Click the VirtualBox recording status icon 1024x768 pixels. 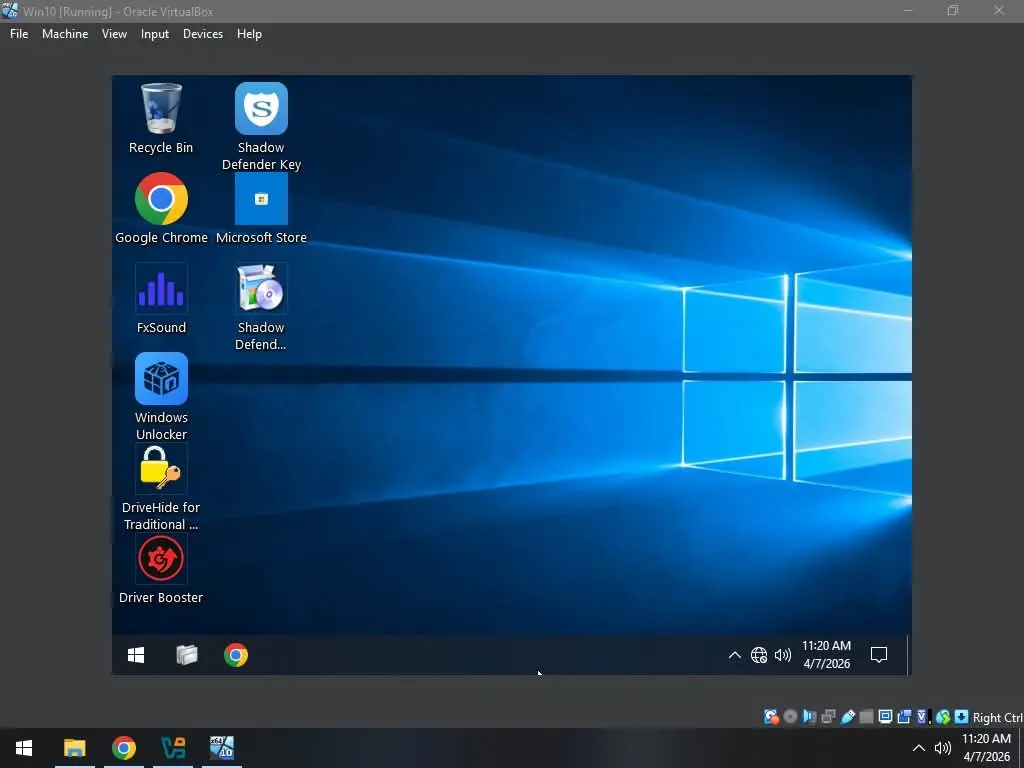coord(904,717)
